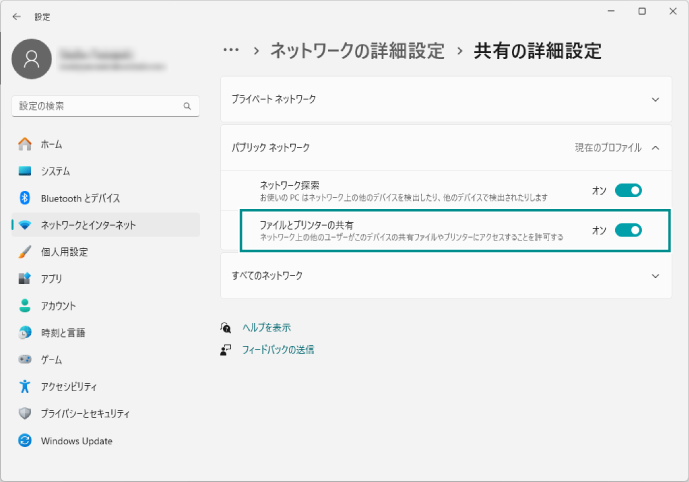Open the アカウント person icon
The height and width of the screenshot is (482, 689).
point(25,306)
